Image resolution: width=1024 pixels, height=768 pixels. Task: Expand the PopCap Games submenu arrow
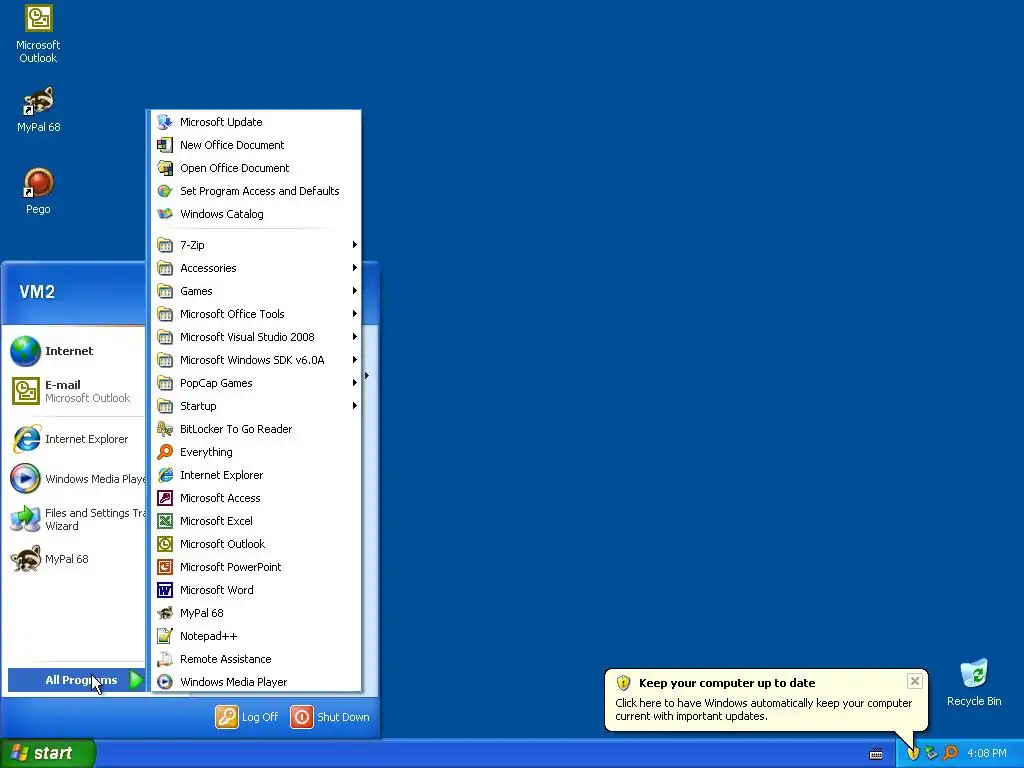[x=355, y=383]
